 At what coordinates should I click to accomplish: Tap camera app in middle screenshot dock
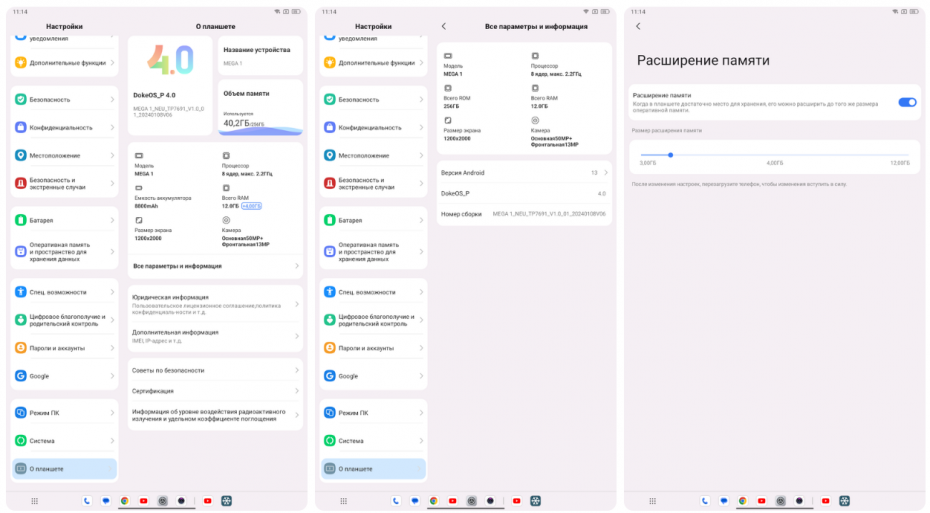click(x=491, y=501)
